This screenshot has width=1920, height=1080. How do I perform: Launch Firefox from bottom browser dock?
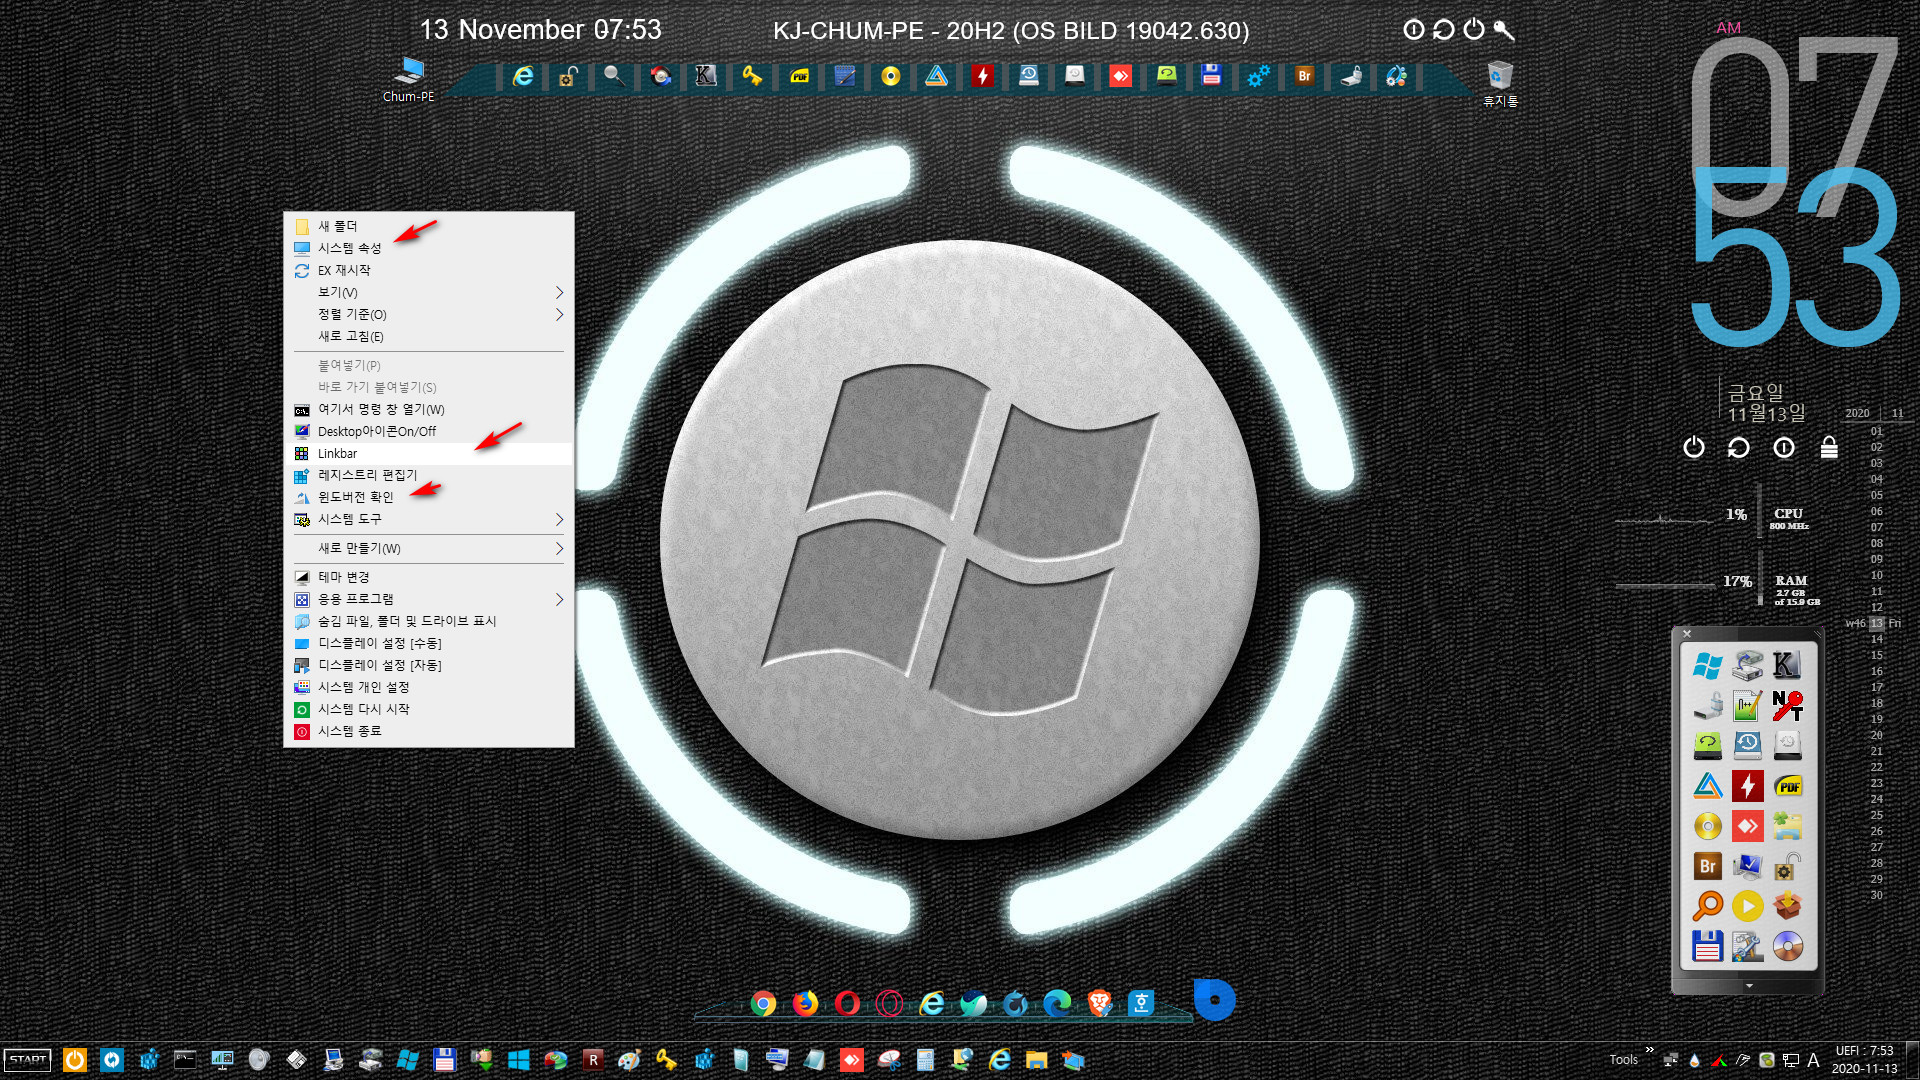coord(805,1003)
